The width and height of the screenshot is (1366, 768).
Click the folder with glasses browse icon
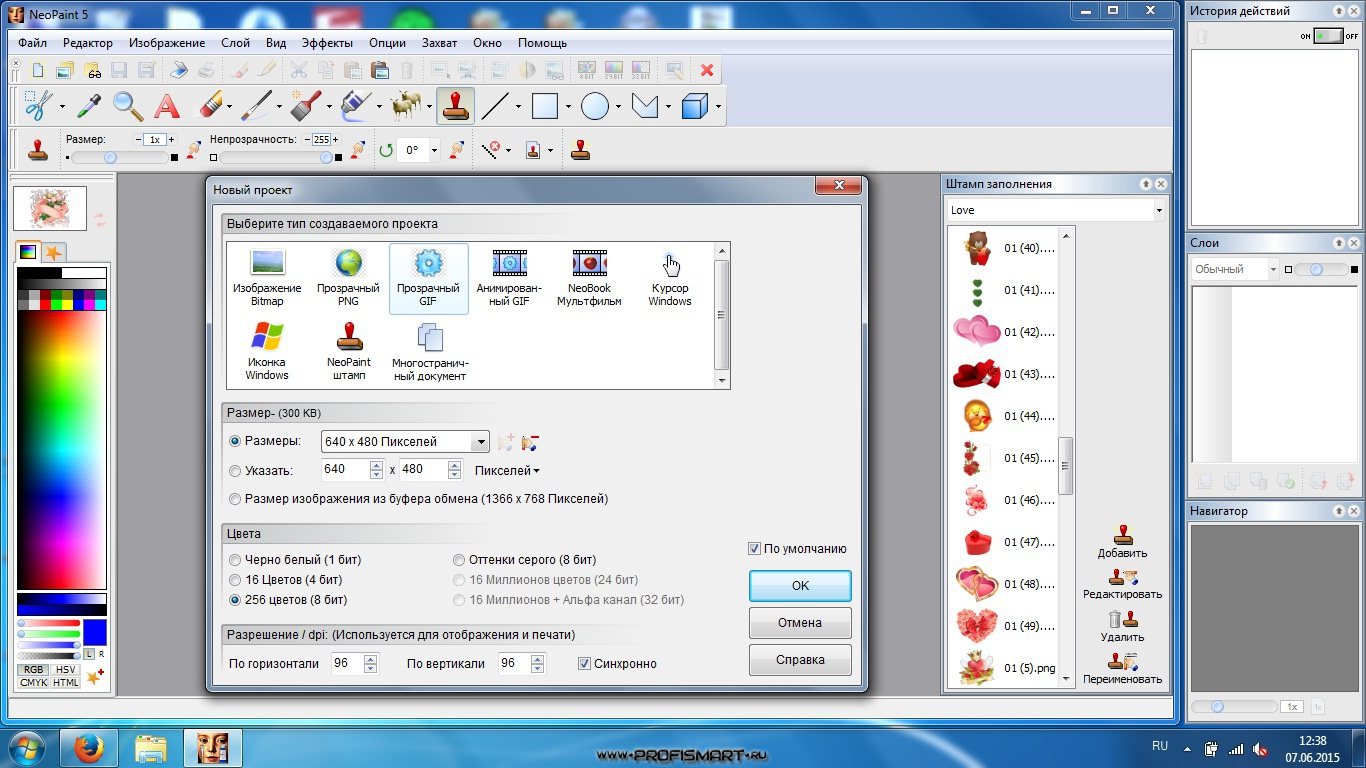point(92,70)
